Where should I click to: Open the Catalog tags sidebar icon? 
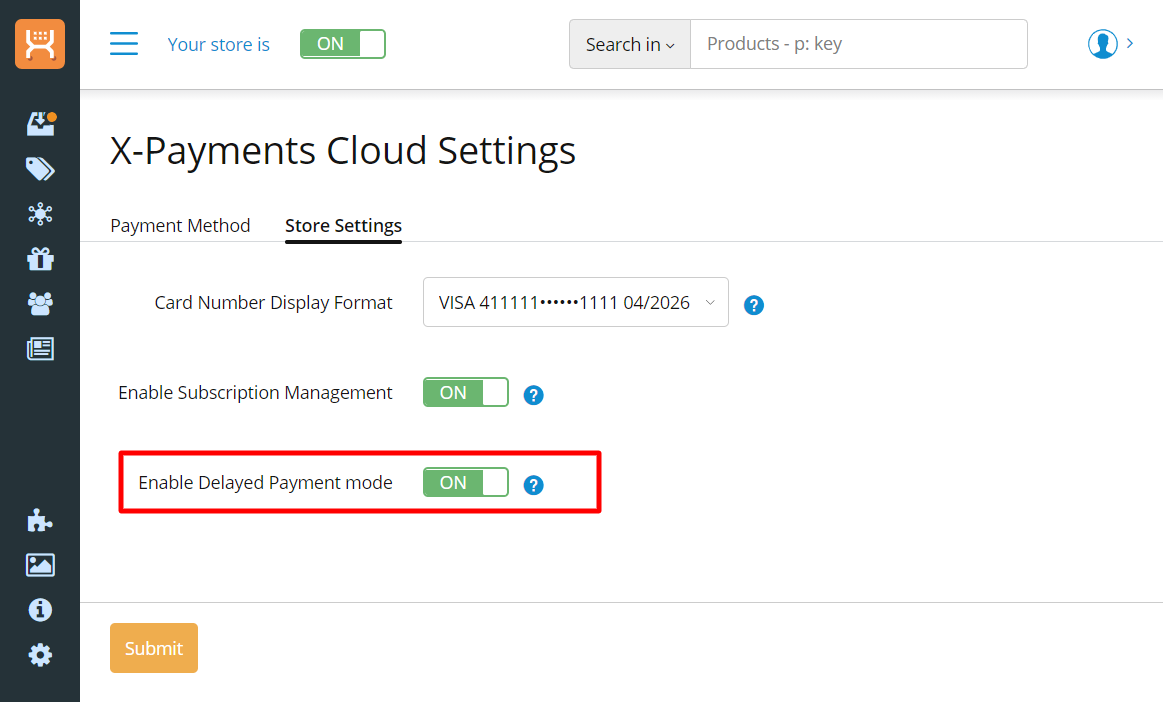(x=40, y=169)
